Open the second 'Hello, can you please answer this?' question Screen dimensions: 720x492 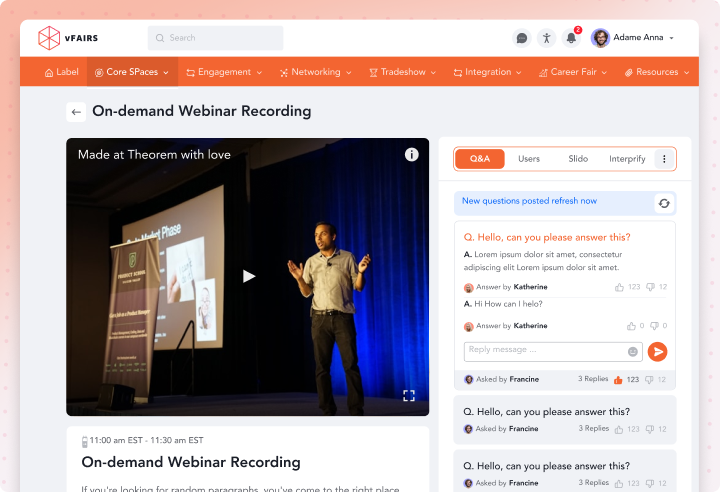coord(546,412)
